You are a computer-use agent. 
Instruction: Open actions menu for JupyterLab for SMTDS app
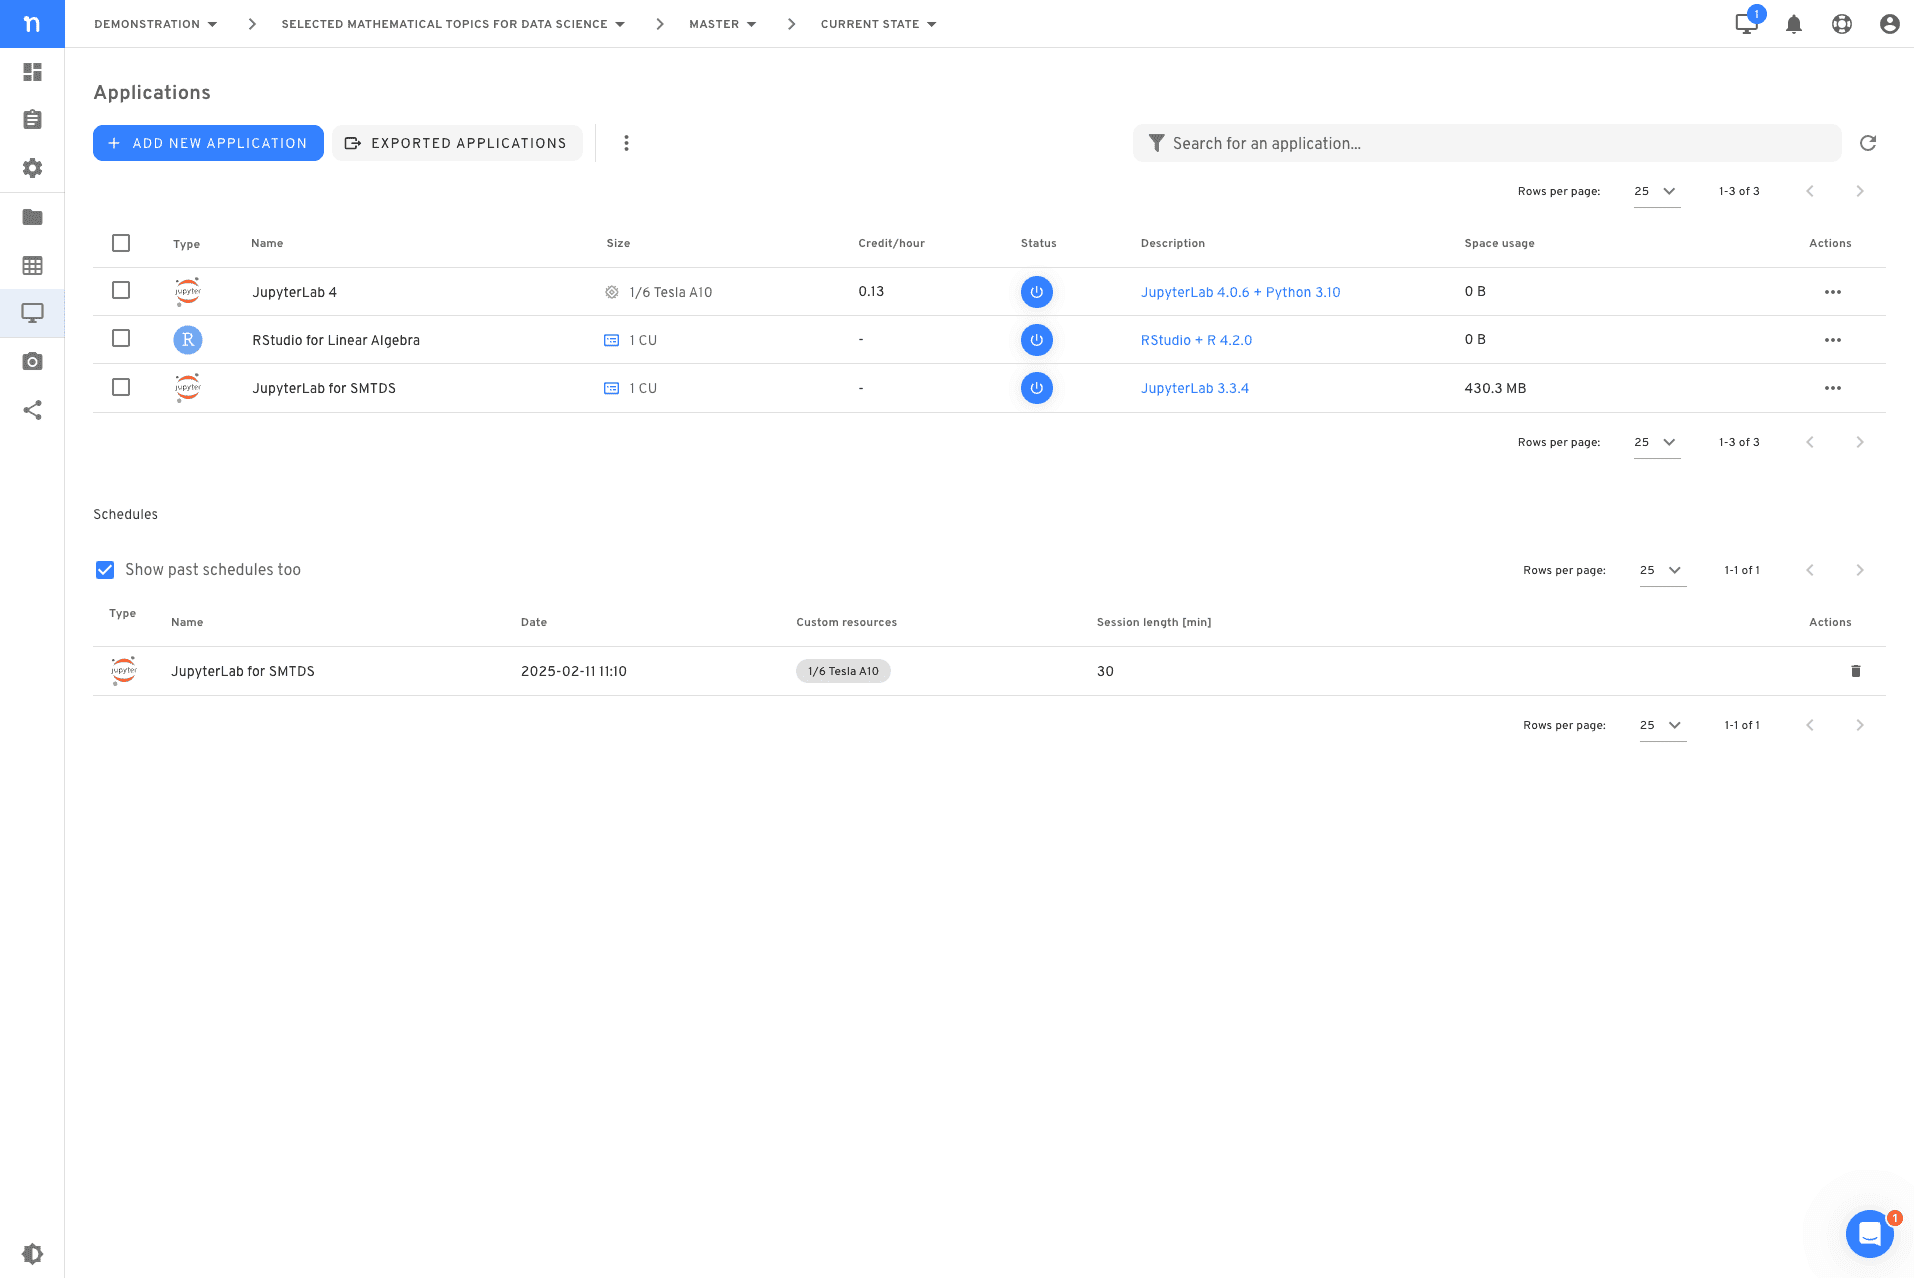click(1833, 388)
